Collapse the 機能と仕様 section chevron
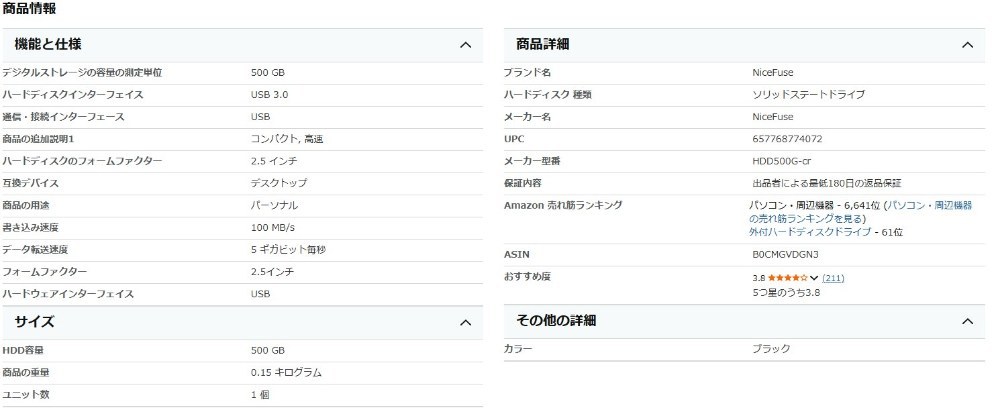 [x=466, y=45]
